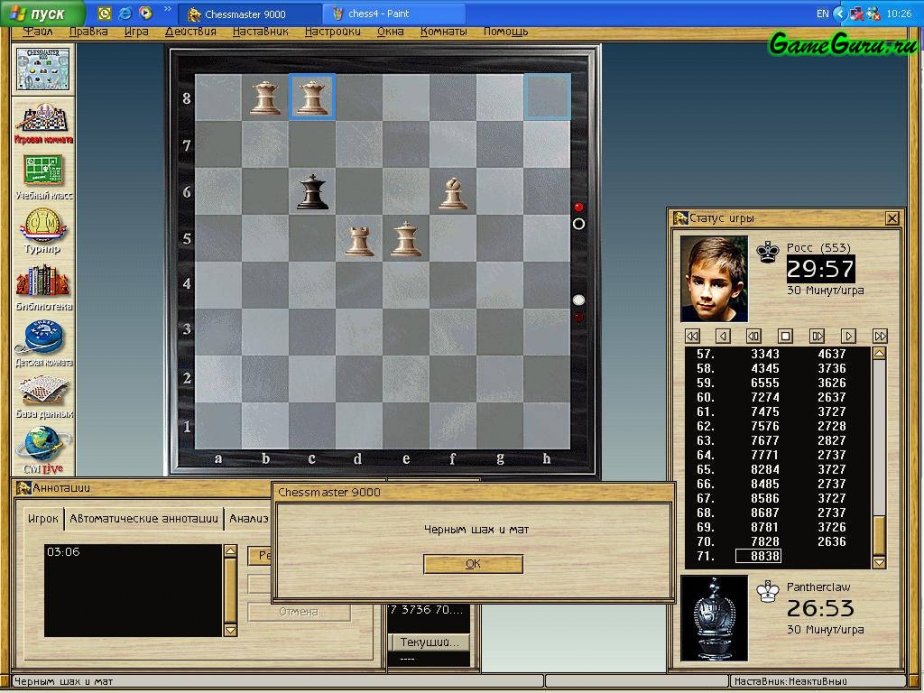This screenshot has width=924, height=693.
Task: Open the Игра menu
Action: coord(136,31)
